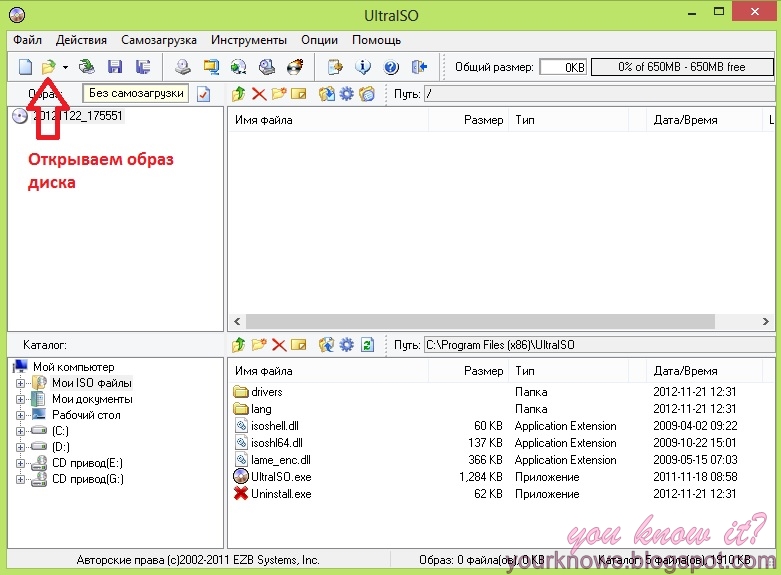Click the blue Help question mark icon

coord(391,67)
